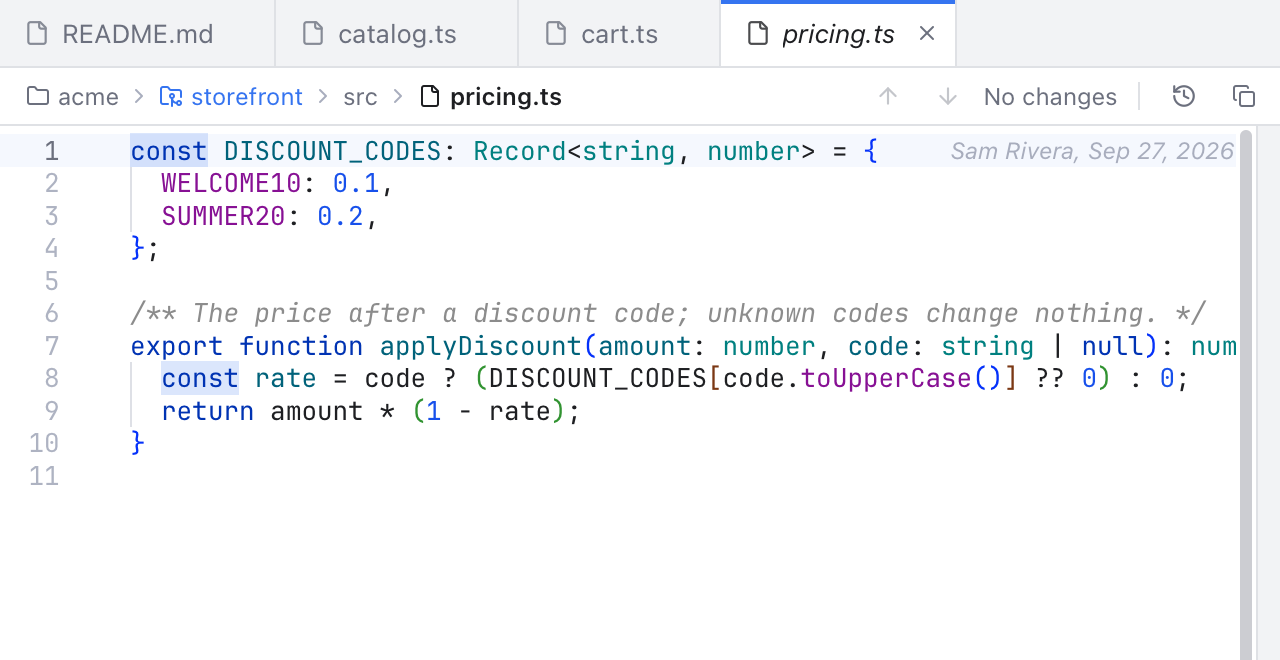Screen dimensions: 1280x660
Task: Open the README.md tab
Action: (137, 34)
